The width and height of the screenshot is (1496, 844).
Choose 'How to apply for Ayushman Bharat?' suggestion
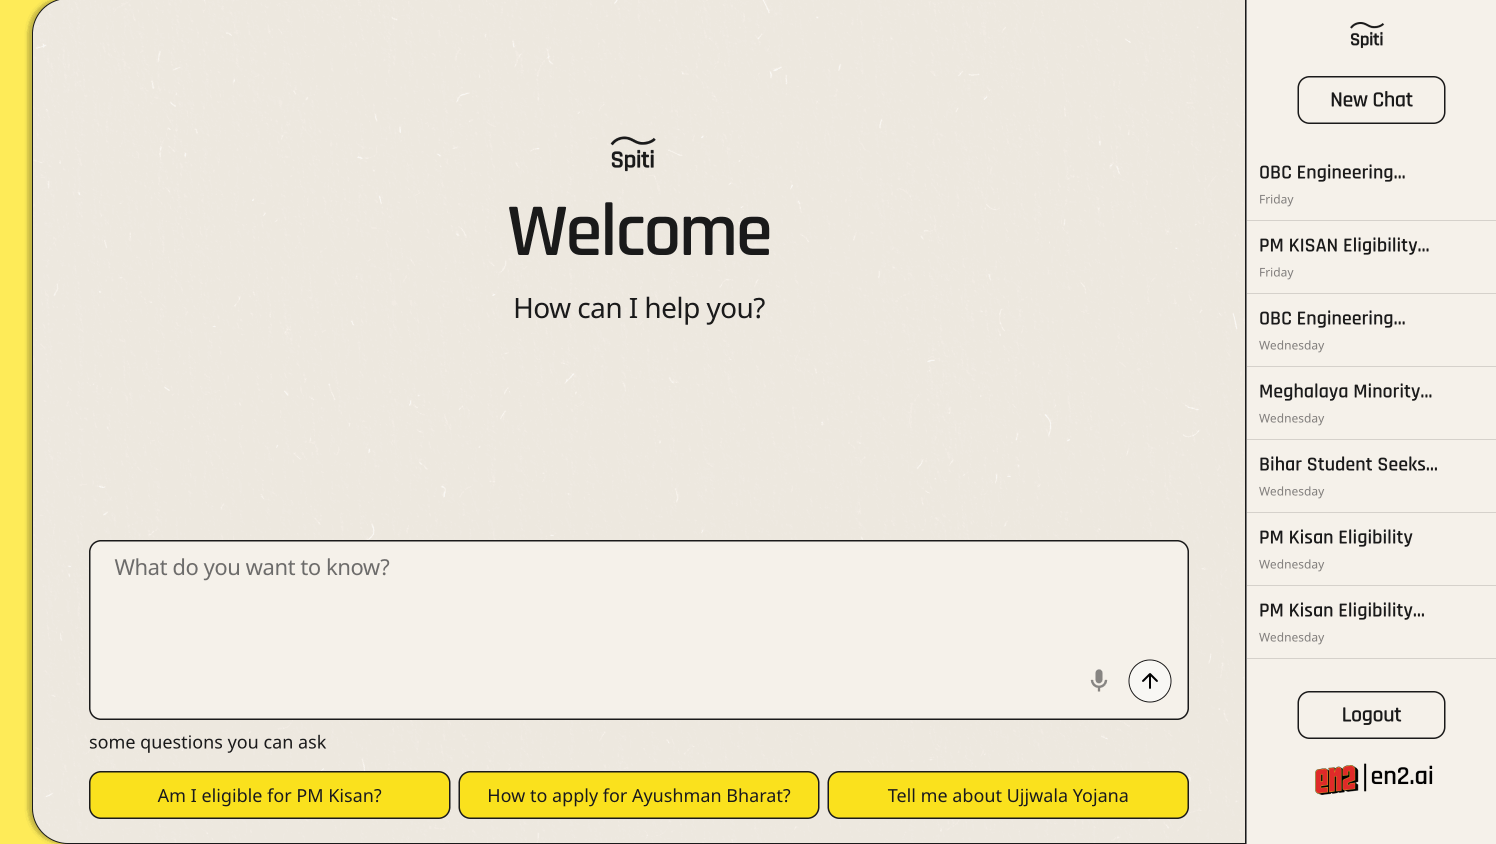click(639, 796)
